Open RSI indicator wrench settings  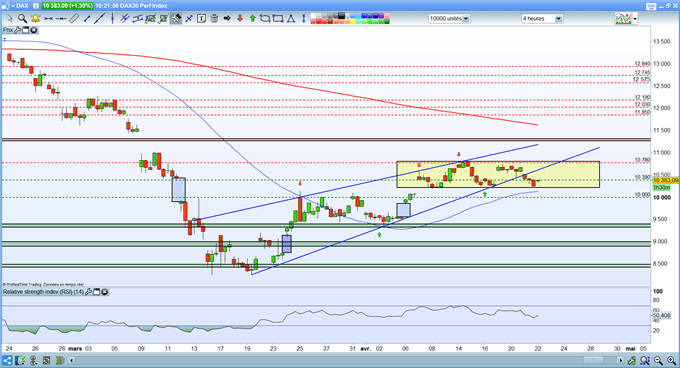tap(89, 292)
